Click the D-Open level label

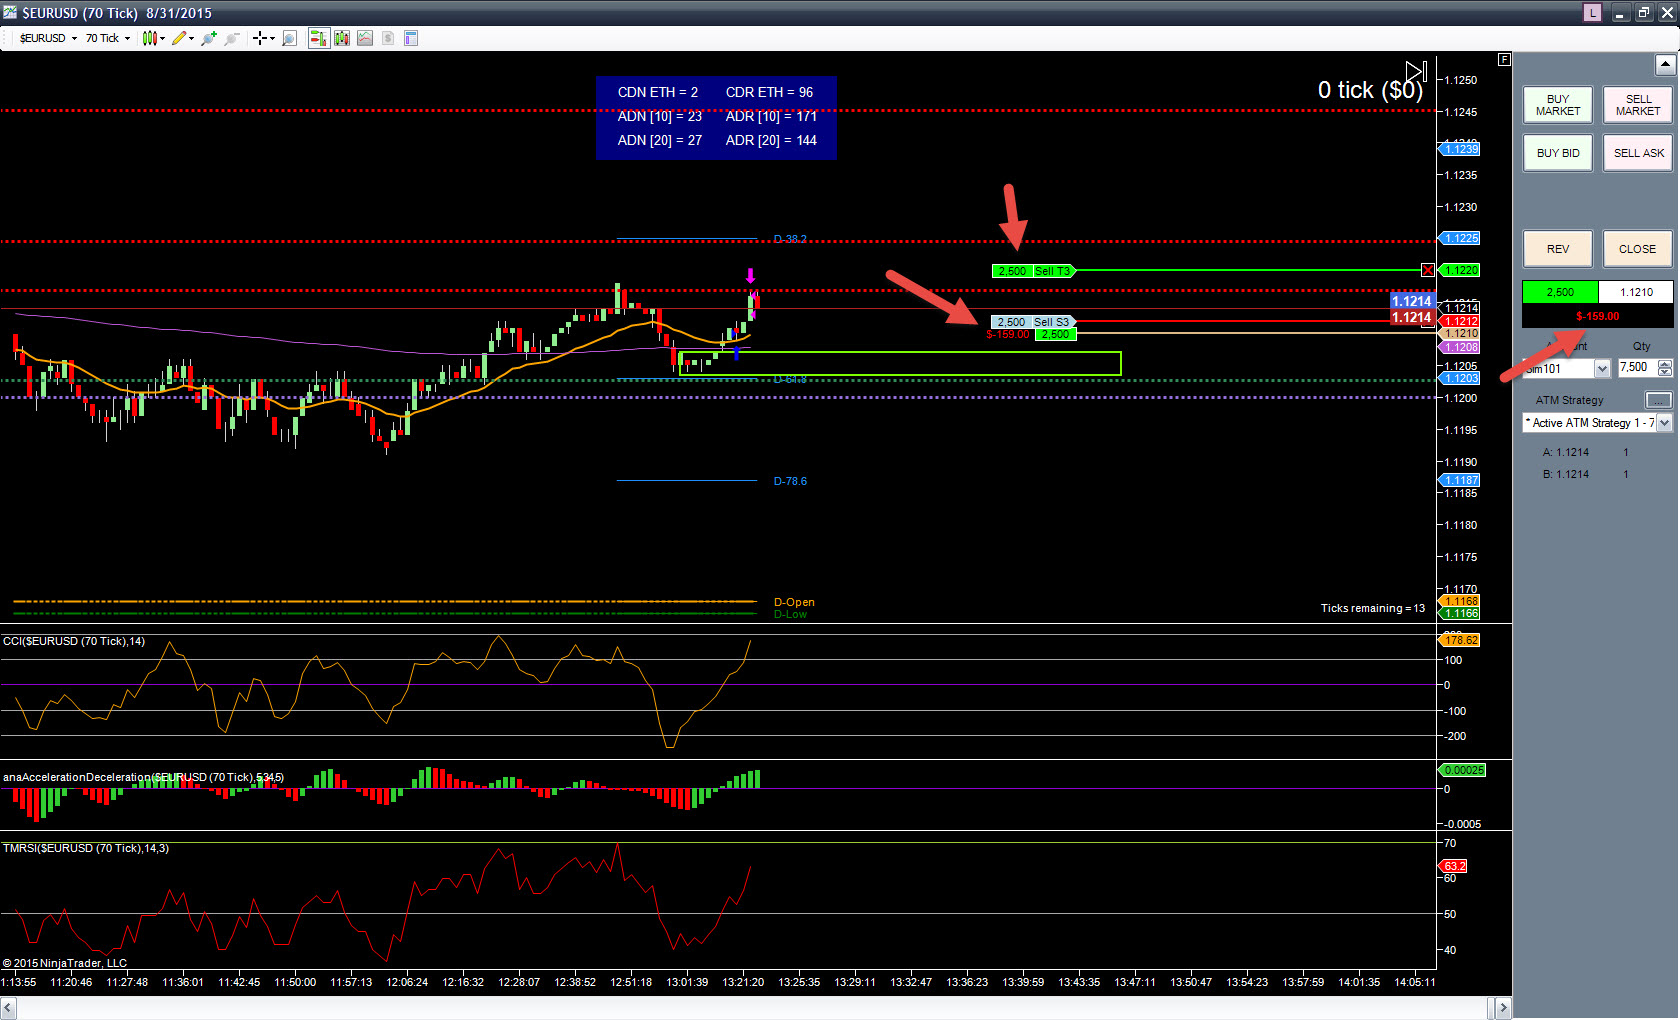[x=794, y=602]
